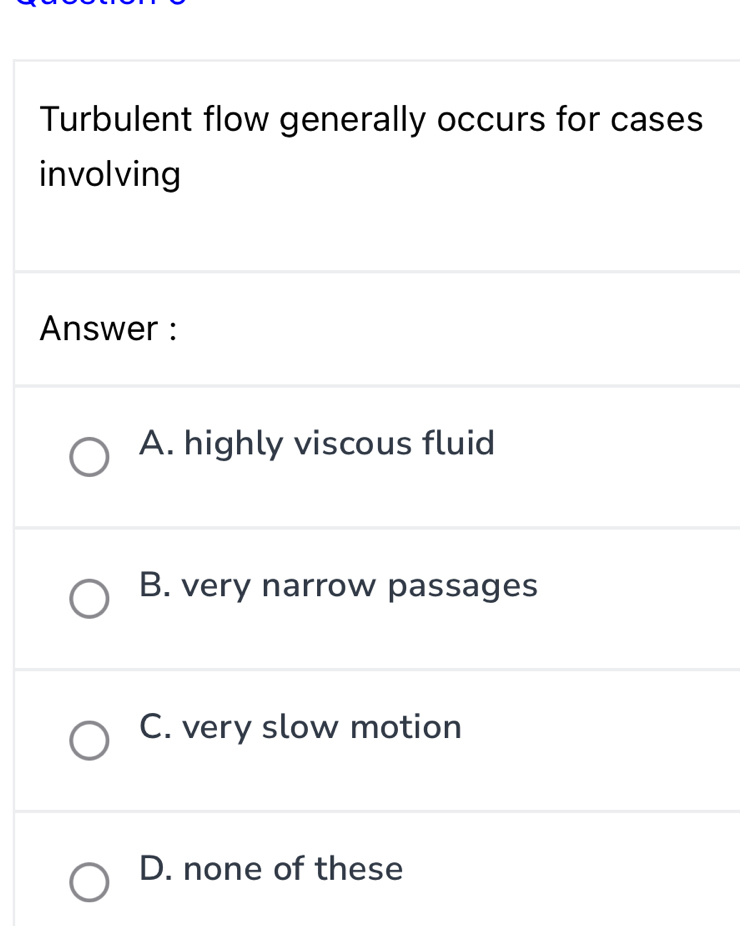Screen dimensions: 740x926
Task: Click the "A. highly viscous fluid" answer text
Action: pos(317,442)
